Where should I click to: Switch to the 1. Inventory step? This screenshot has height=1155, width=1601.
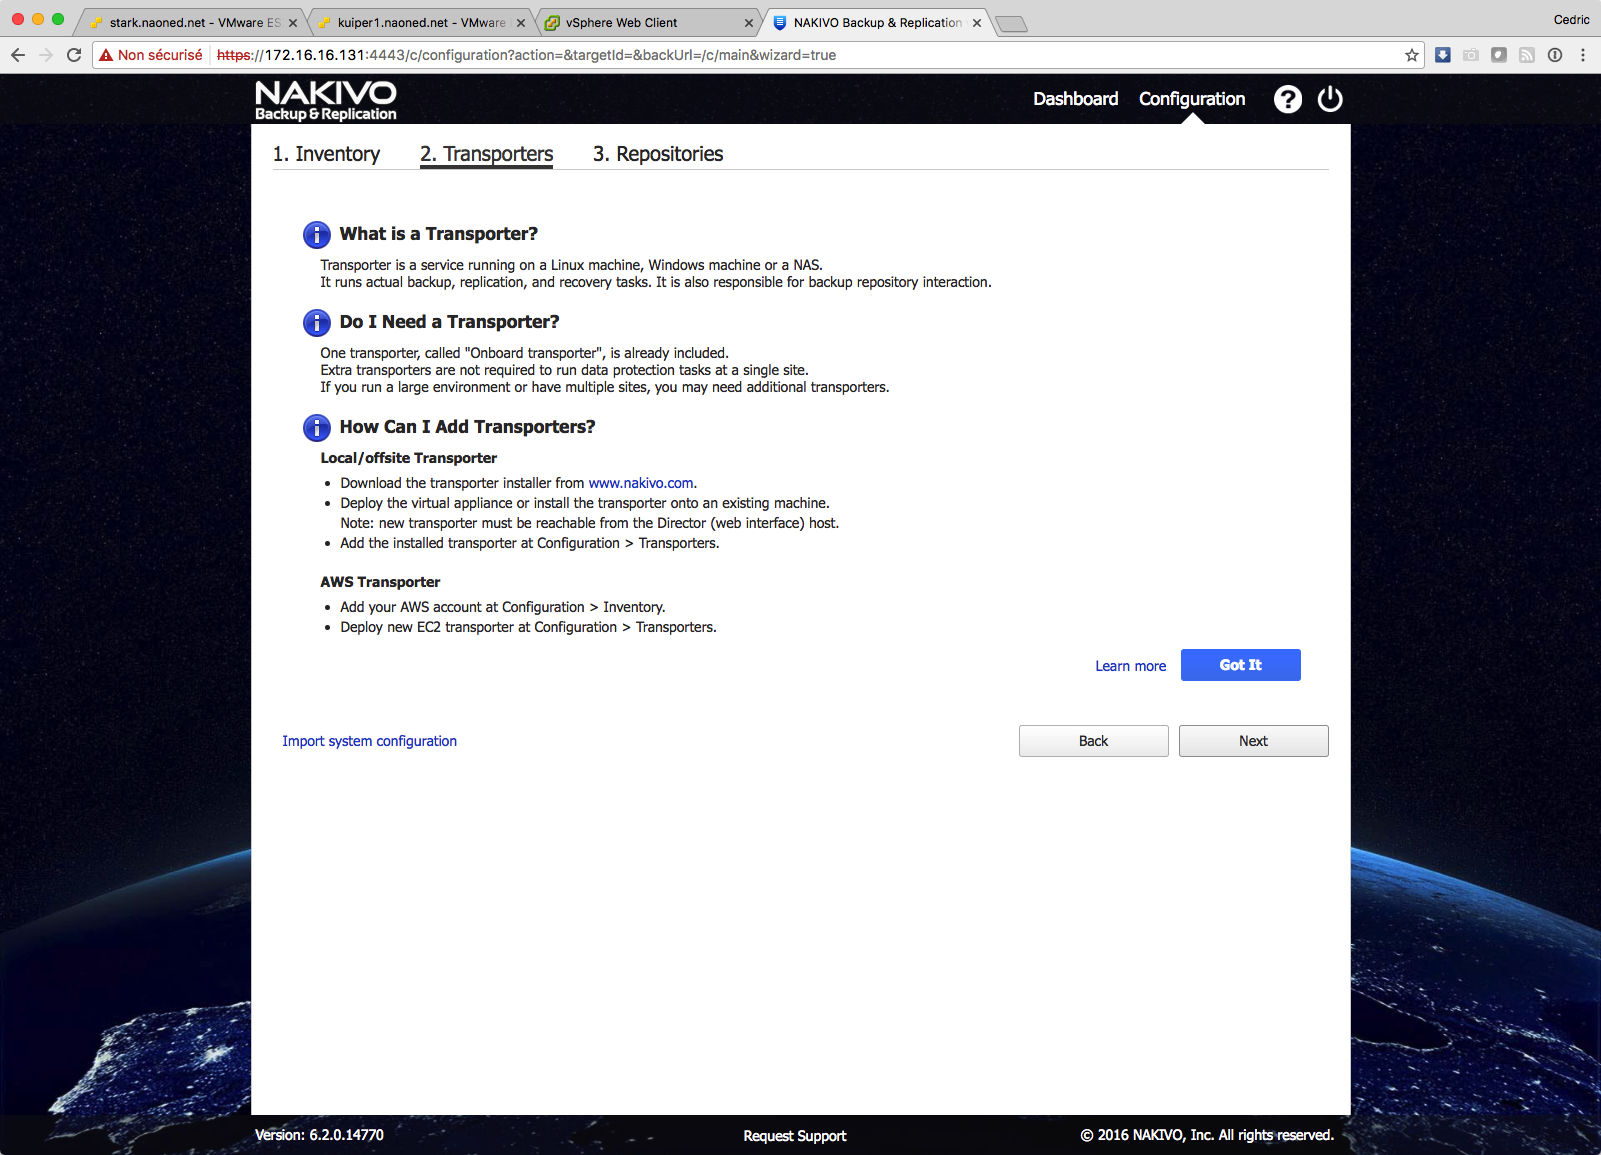point(326,154)
